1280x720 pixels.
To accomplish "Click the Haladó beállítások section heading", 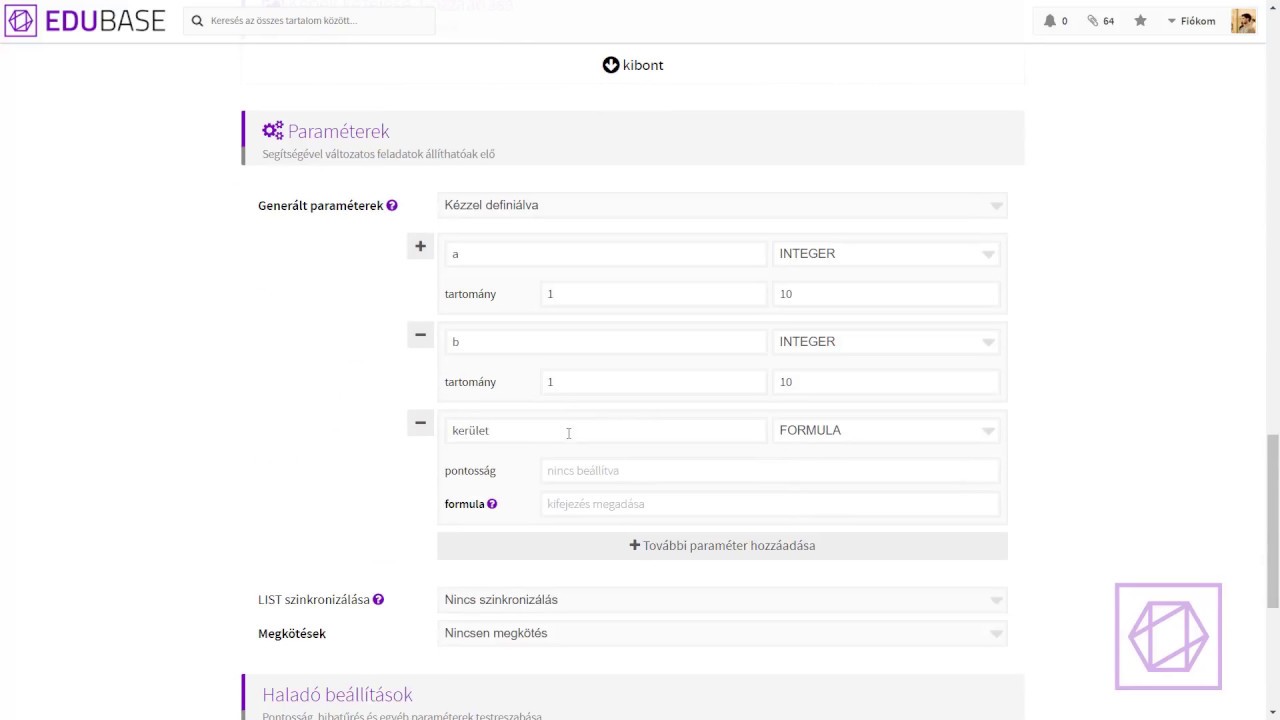I will coord(337,695).
